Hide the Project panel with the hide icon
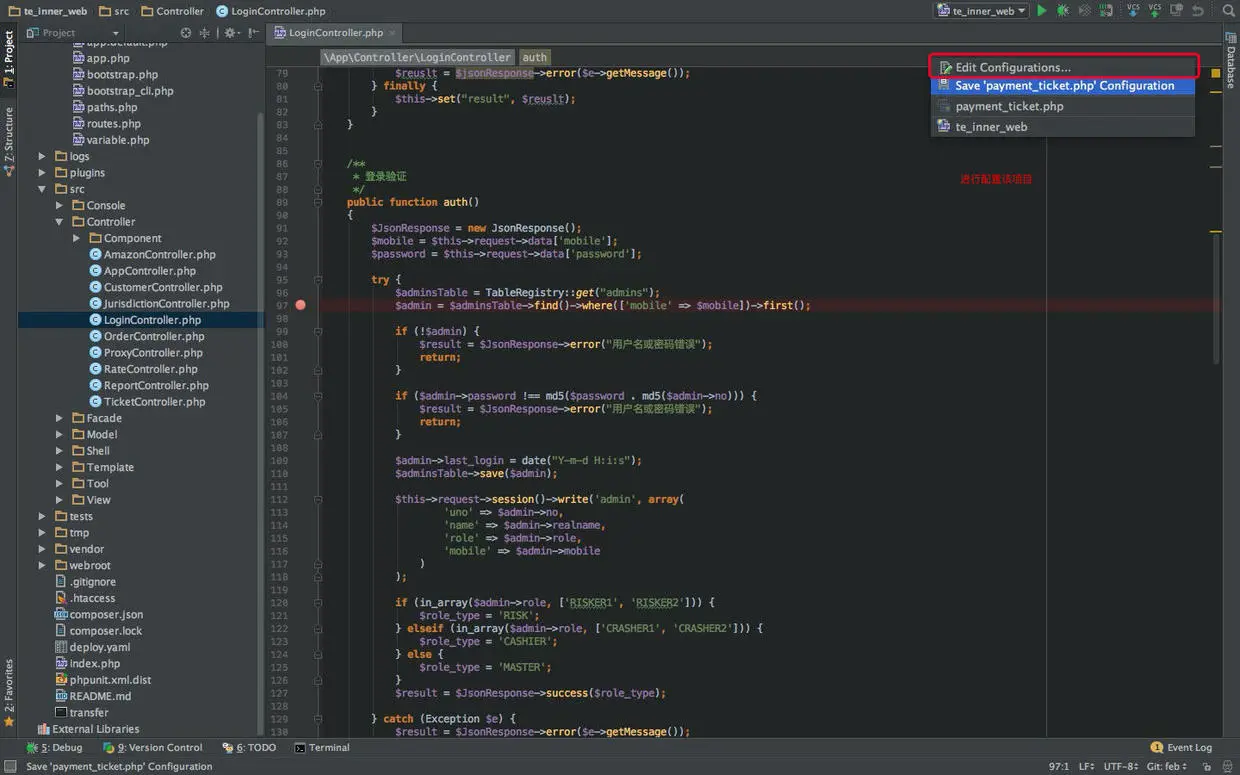The height and width of the screenshot is (775, 1240). [x=252, y=33]
